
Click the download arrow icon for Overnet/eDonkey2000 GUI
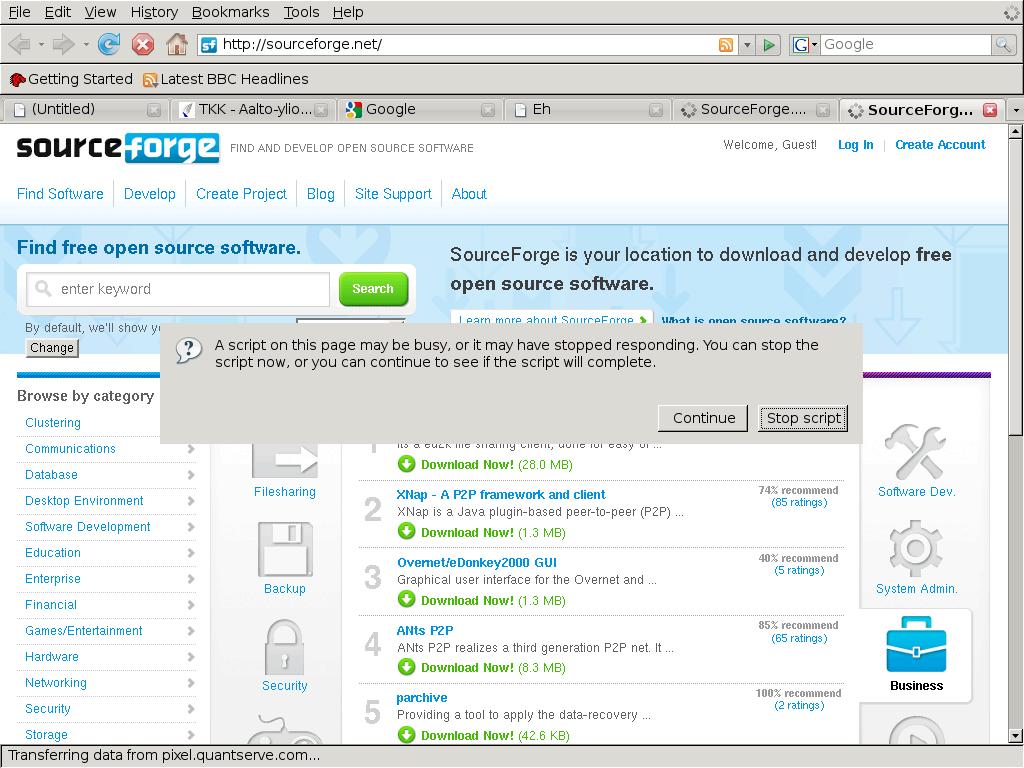click(406, 599)
